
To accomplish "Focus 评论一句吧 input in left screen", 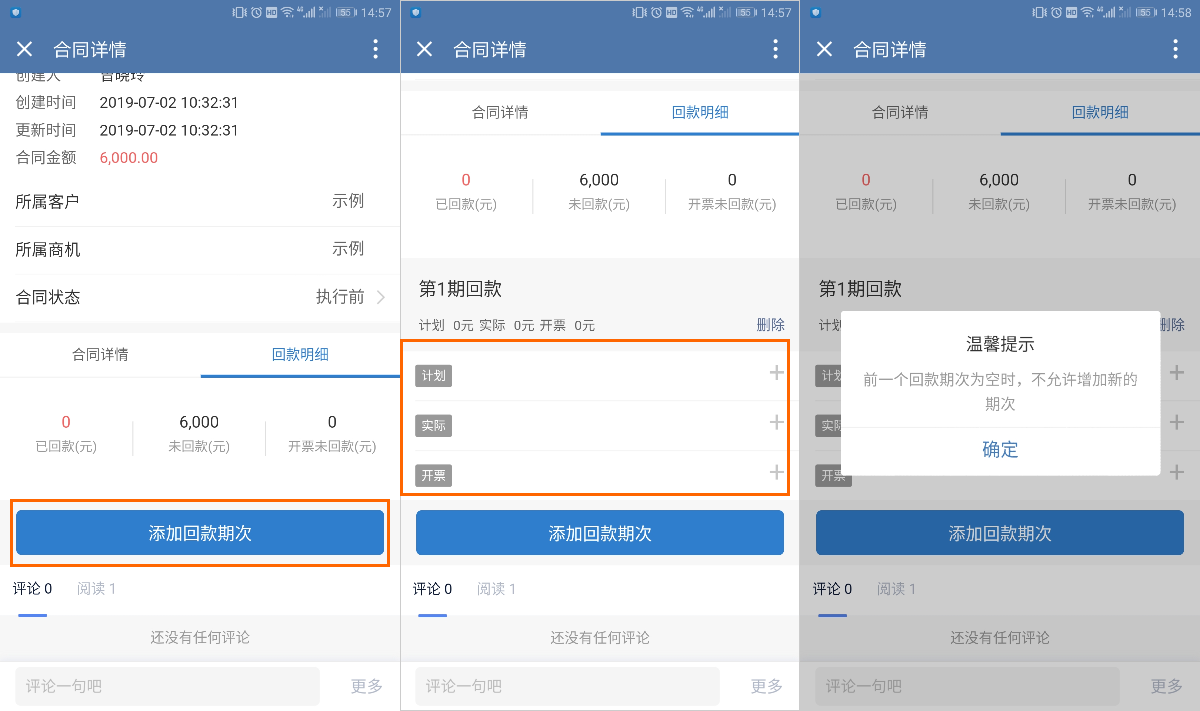I will tap(168, 686).
